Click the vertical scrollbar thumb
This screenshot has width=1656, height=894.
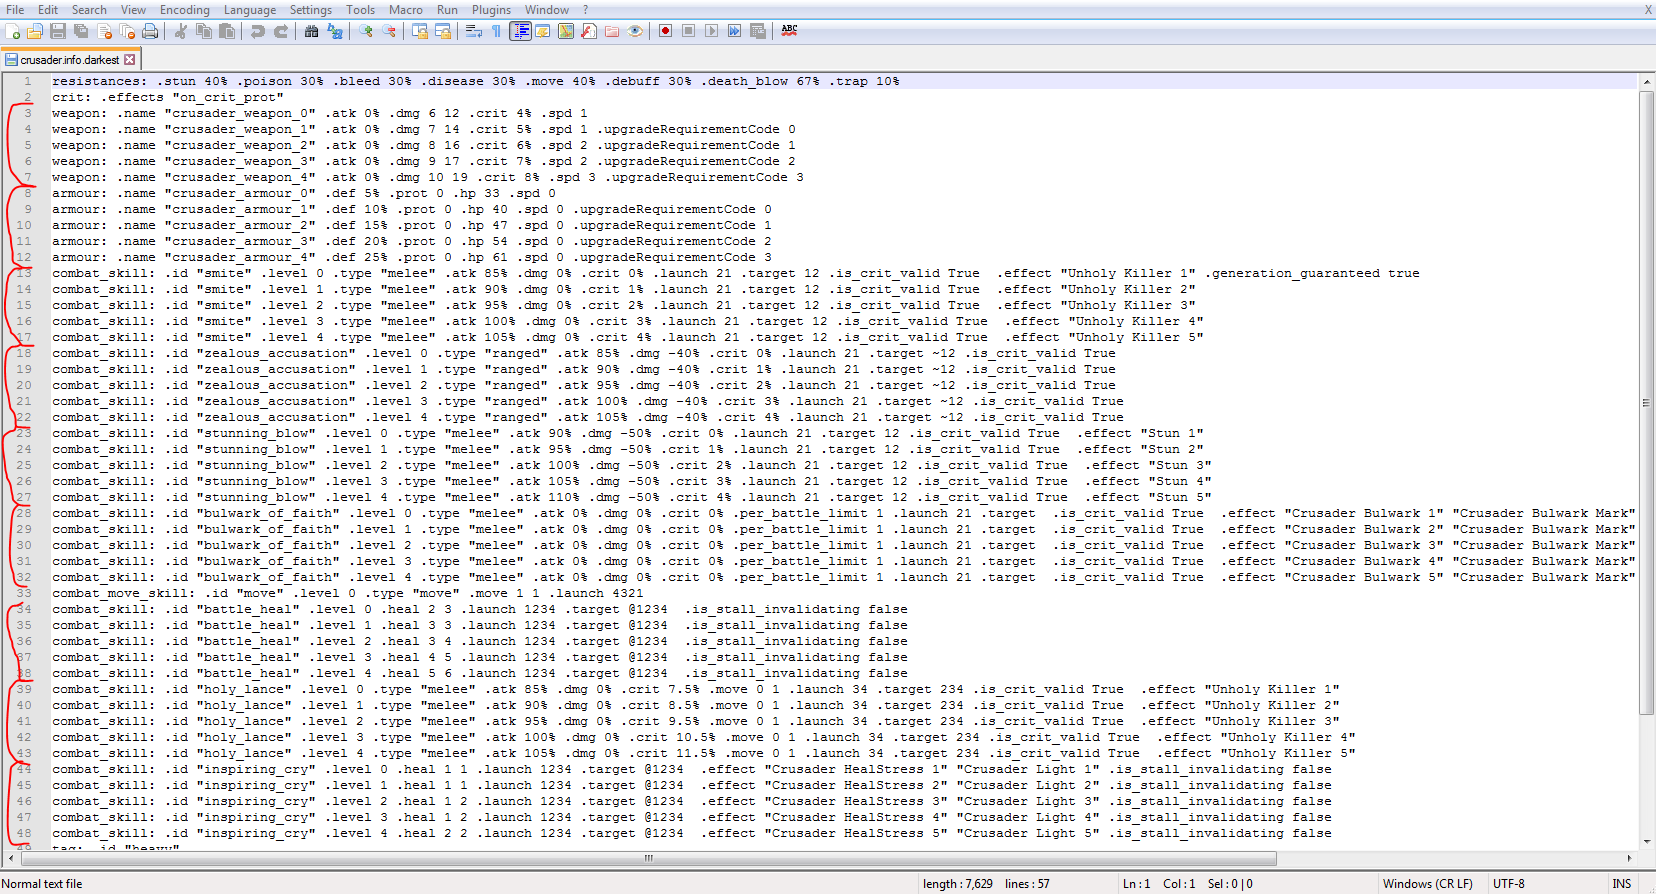point(1646,402)
